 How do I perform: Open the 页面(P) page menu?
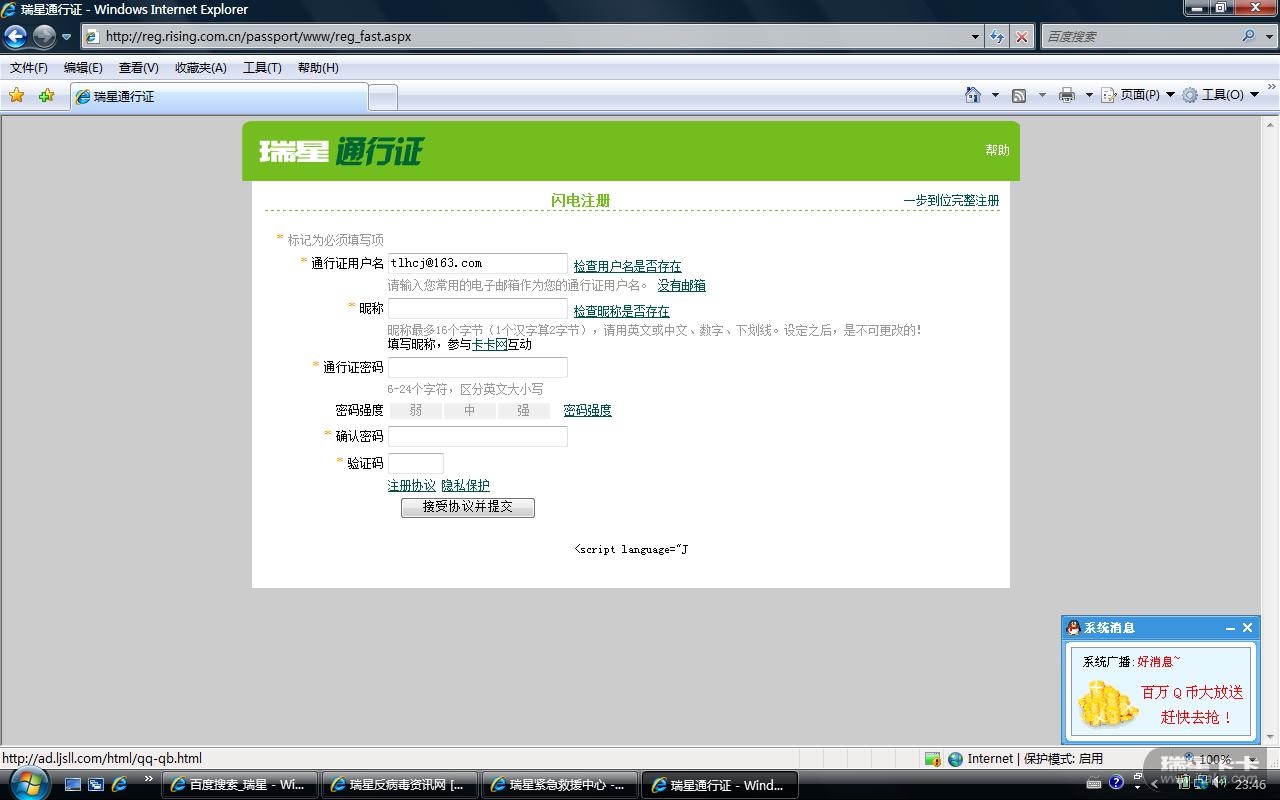(x=1138, y=95)
